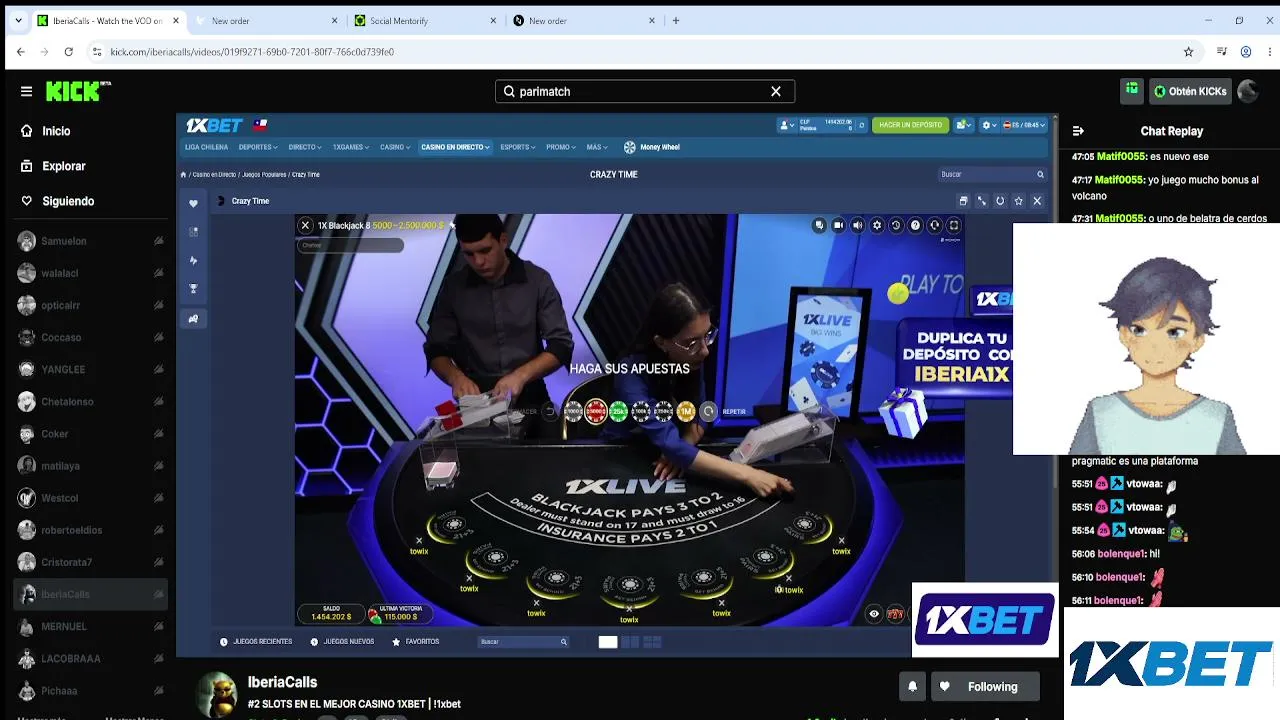The image size is (1280, 720).
Task: Open IberiaCalls channel in sidebar
Action: point(90,594)
